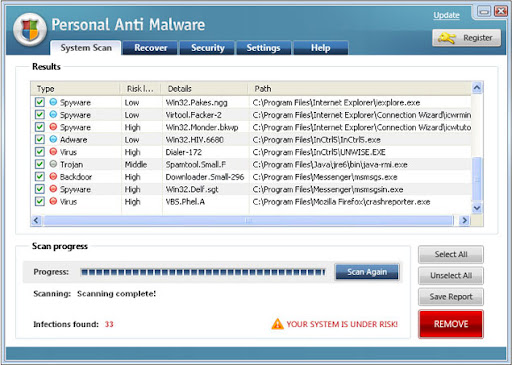Click the red REMOVE button
This screenshot has width=512, height=365.
(x=451, y=324)
